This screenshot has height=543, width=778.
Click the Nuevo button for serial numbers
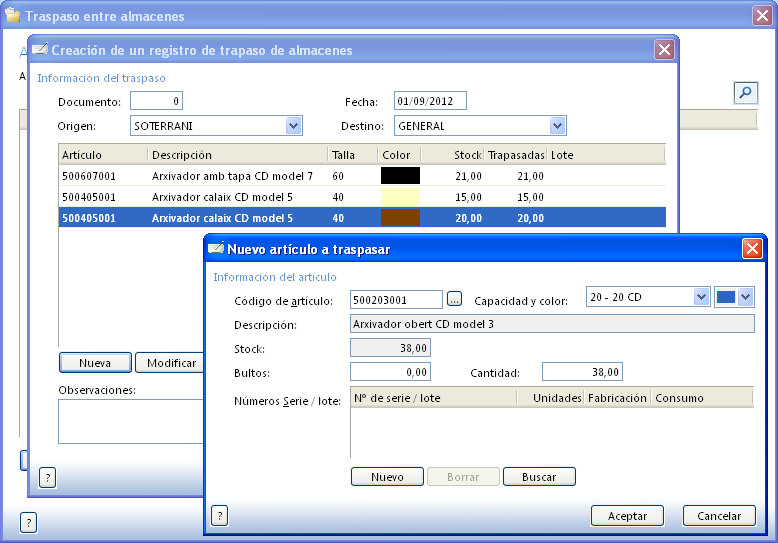tap(387, 477)
